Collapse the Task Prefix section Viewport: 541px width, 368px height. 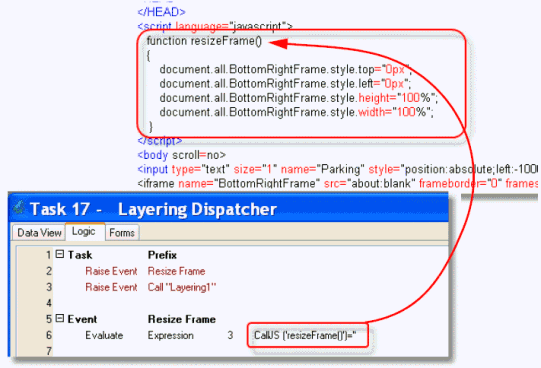60,255
